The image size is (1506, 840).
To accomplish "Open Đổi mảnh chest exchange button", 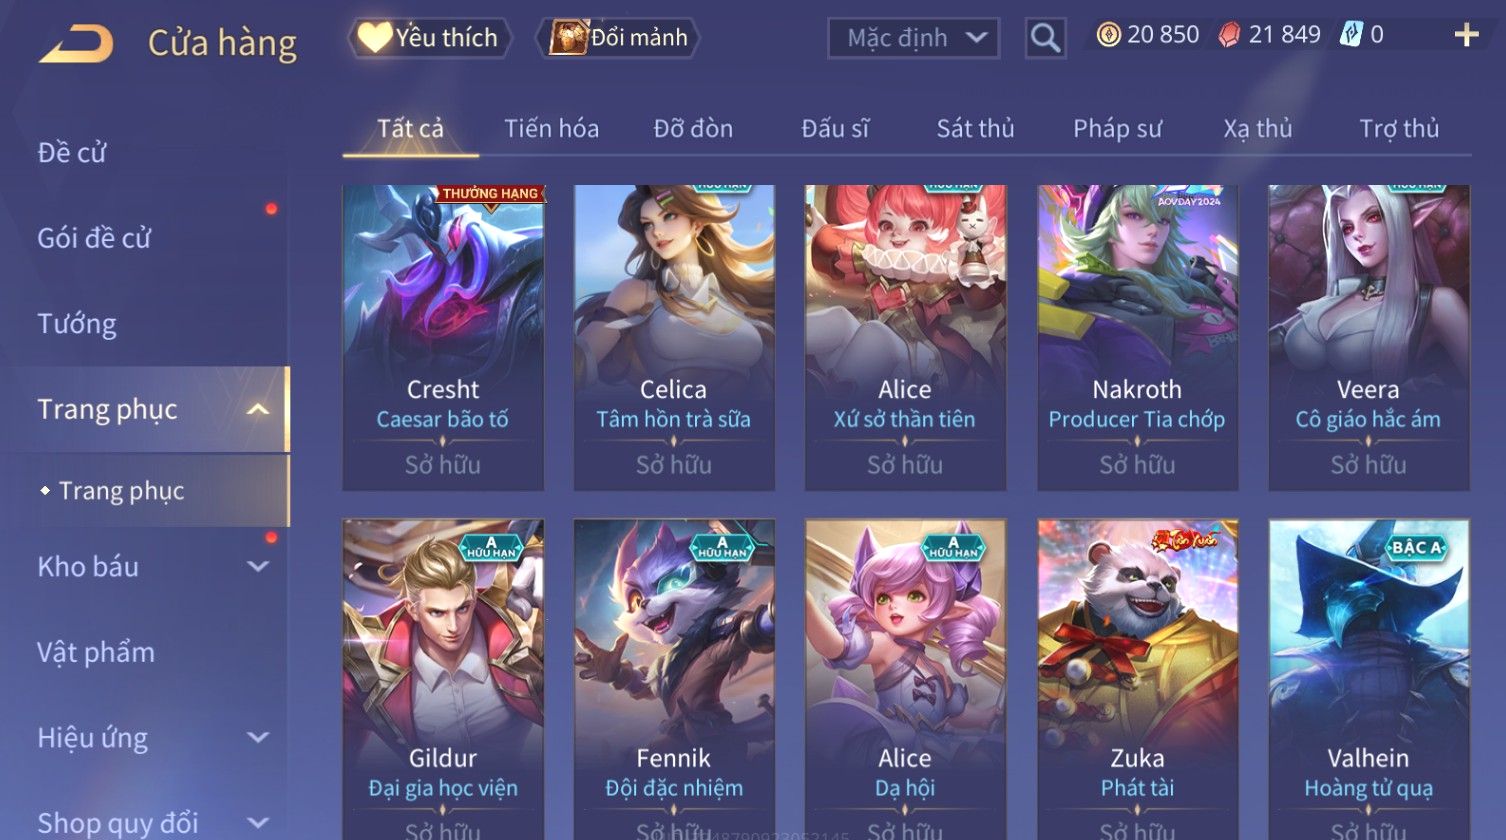I will tap(619, 38).
